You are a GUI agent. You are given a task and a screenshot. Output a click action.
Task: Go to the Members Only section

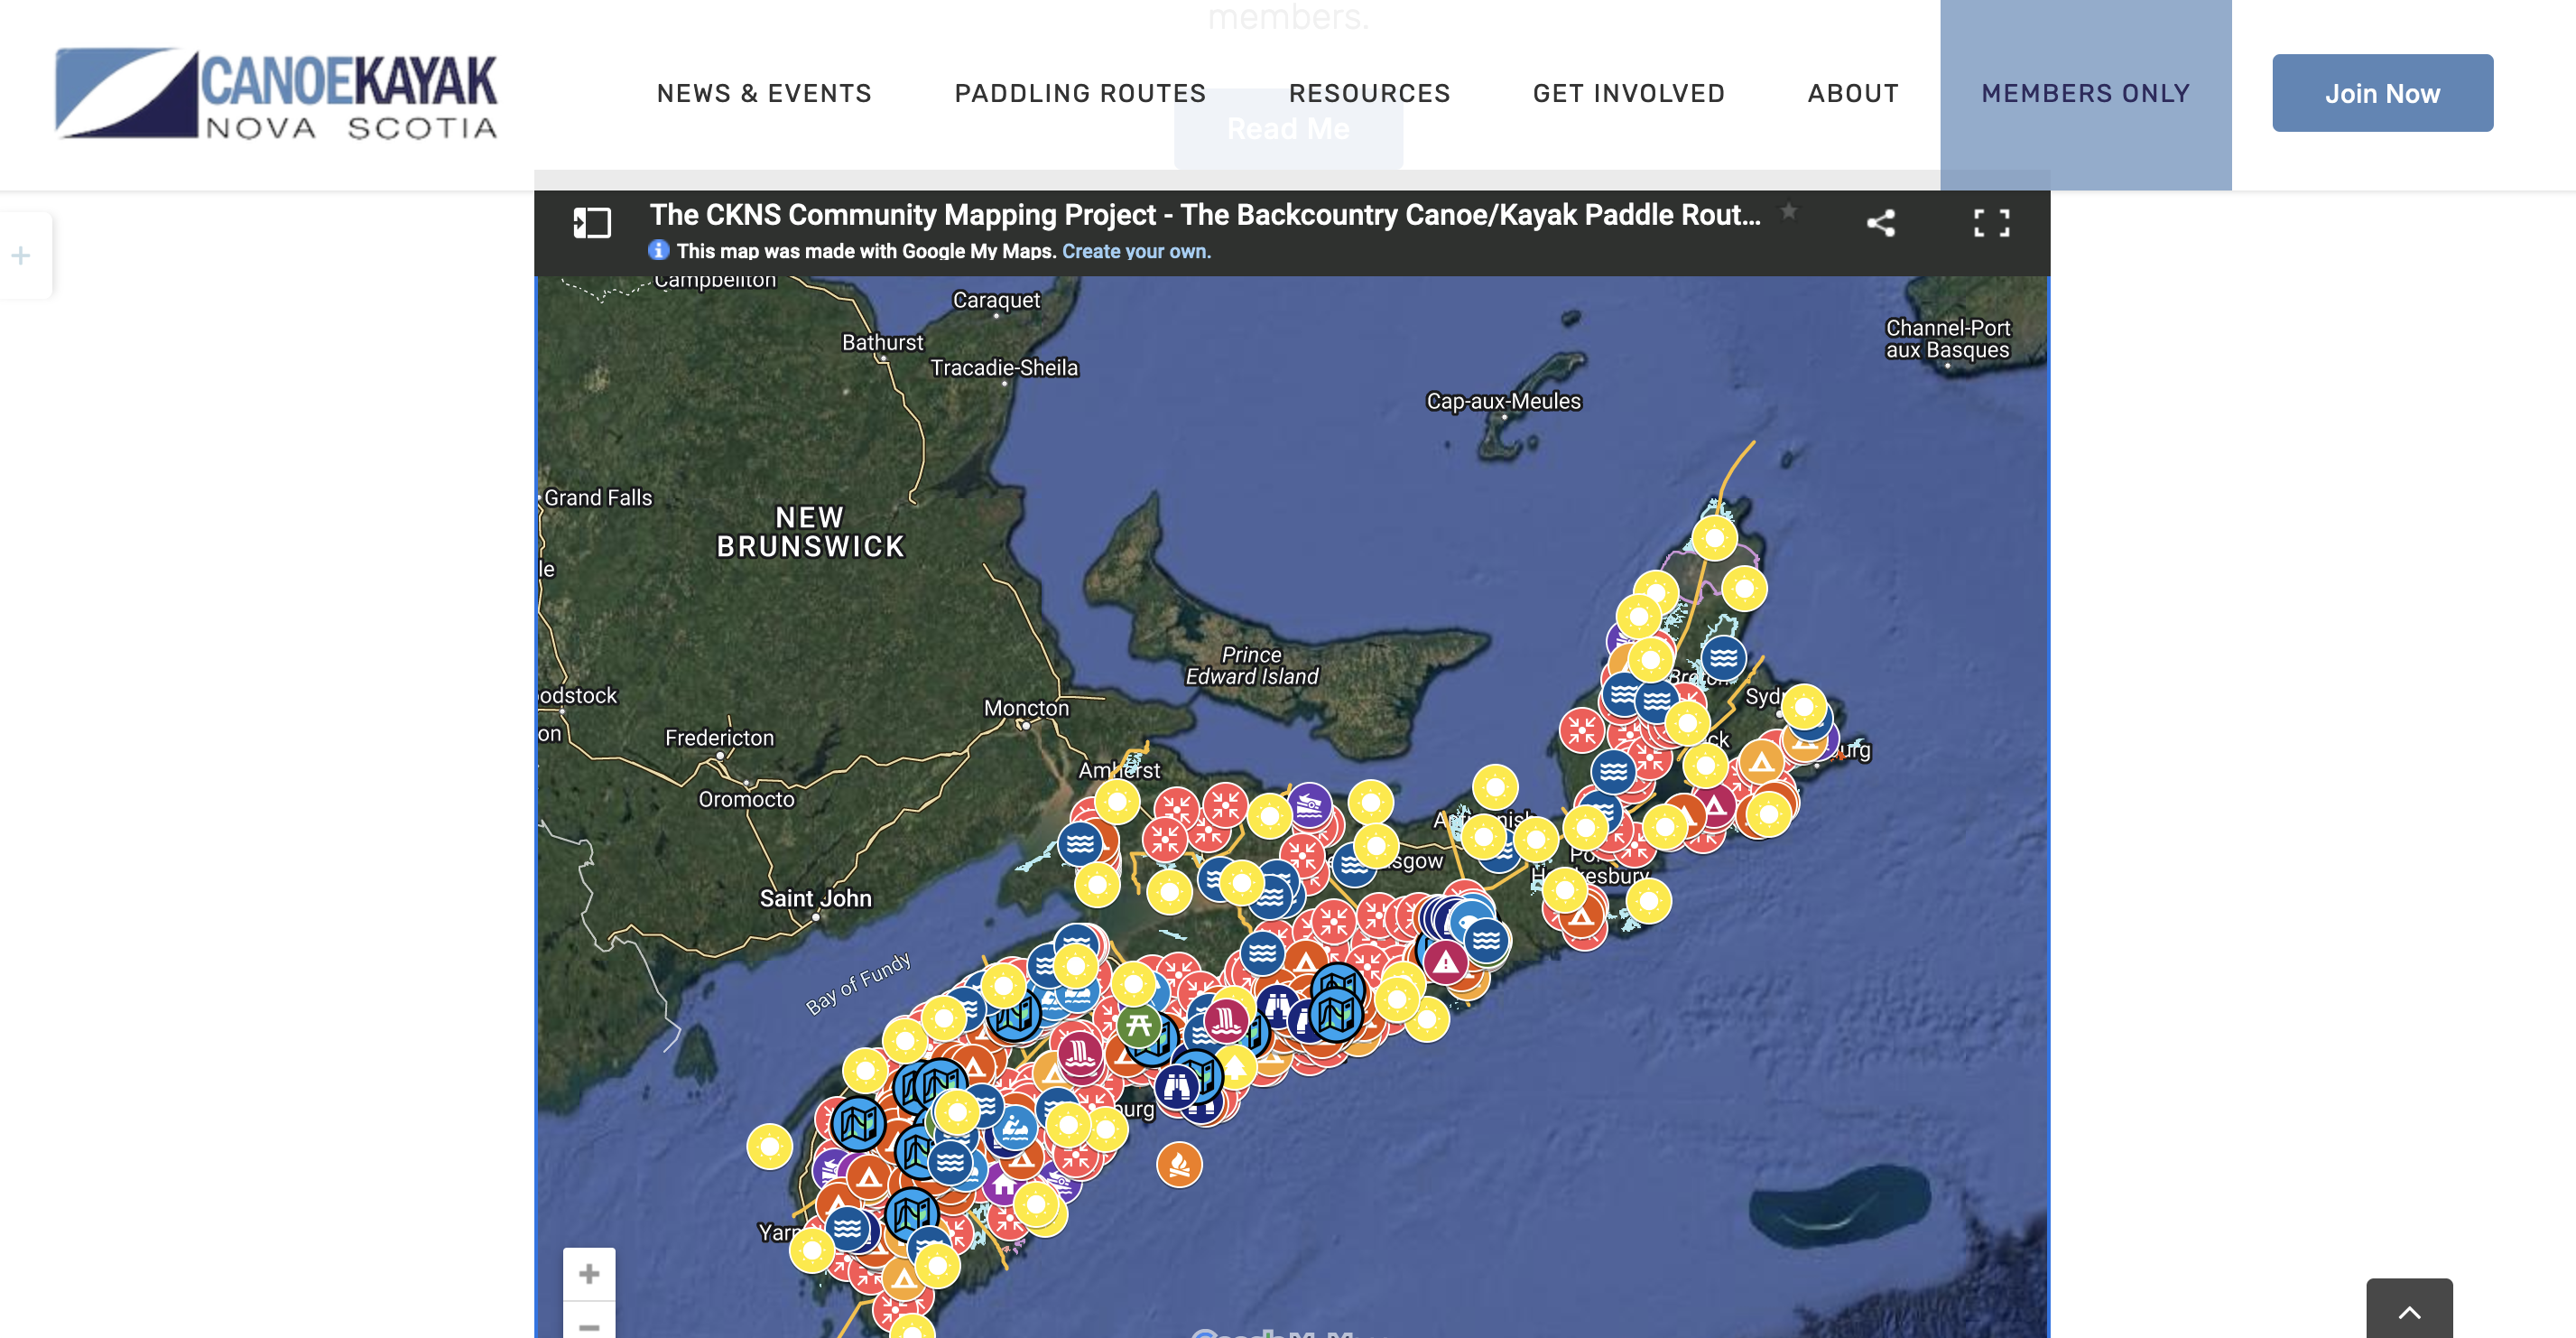pyautogui.click(x=2086, y=93)
